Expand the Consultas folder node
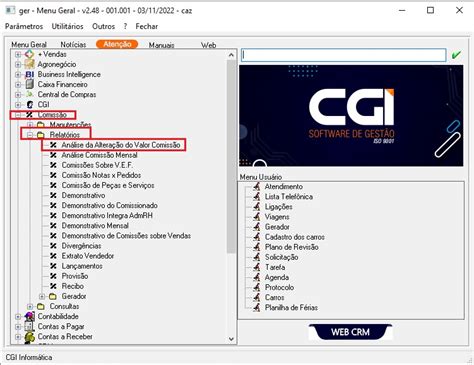474x365 pixels. click(x=30, y=306)
